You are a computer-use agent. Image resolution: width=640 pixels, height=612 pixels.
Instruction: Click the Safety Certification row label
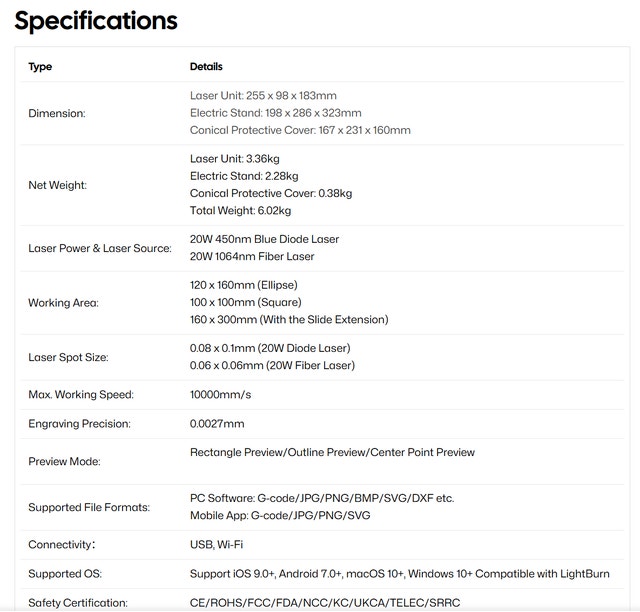[78, 603]
